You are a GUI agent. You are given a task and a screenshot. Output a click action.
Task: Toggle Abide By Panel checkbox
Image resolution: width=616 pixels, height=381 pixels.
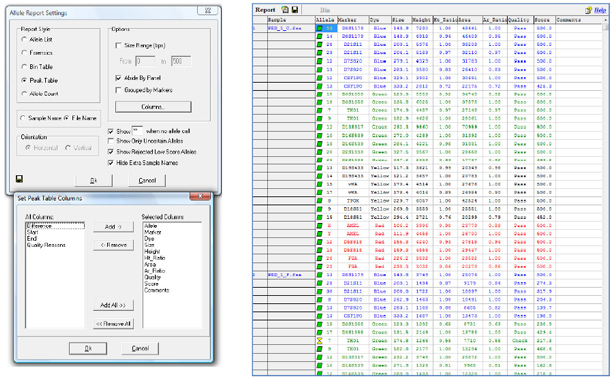tap(118, 78)
